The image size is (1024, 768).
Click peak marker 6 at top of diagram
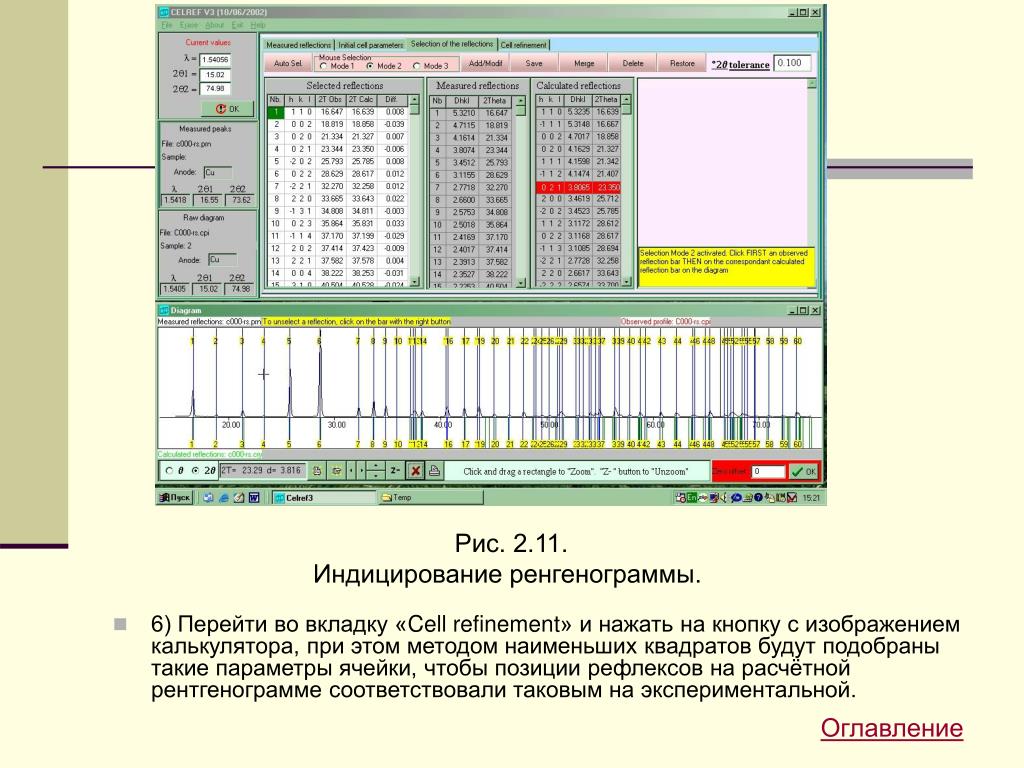pos(319,341)
